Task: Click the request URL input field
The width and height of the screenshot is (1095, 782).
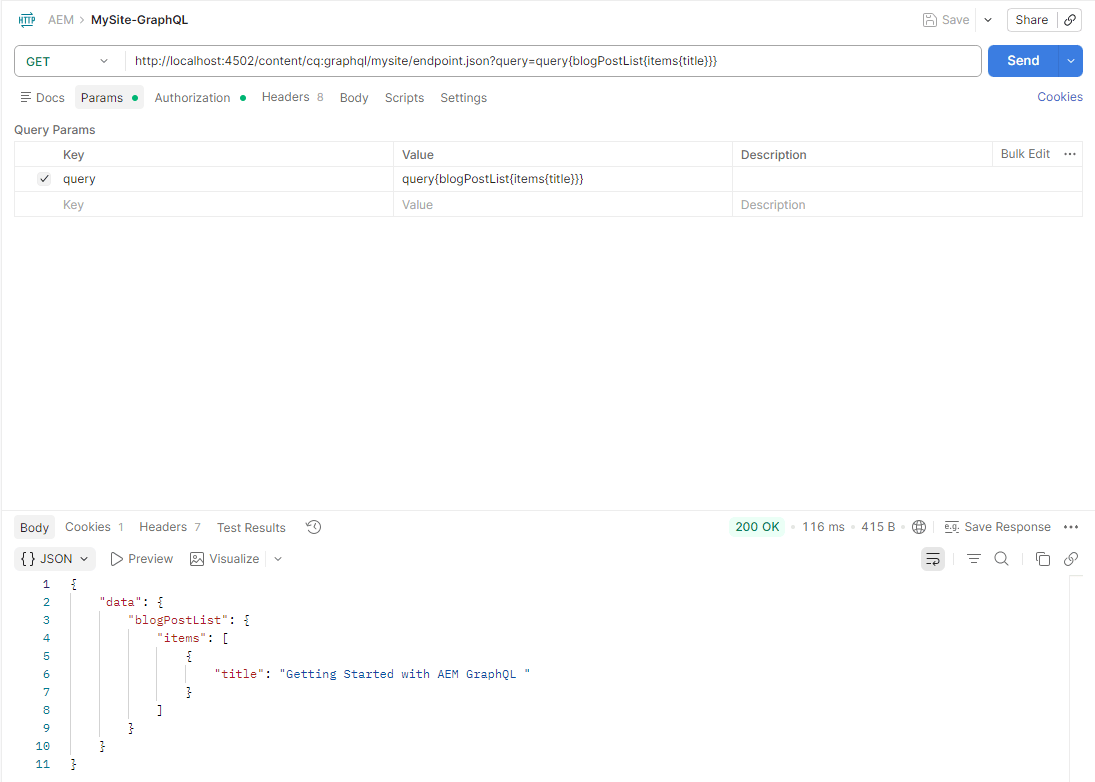Action: point(553,61)
